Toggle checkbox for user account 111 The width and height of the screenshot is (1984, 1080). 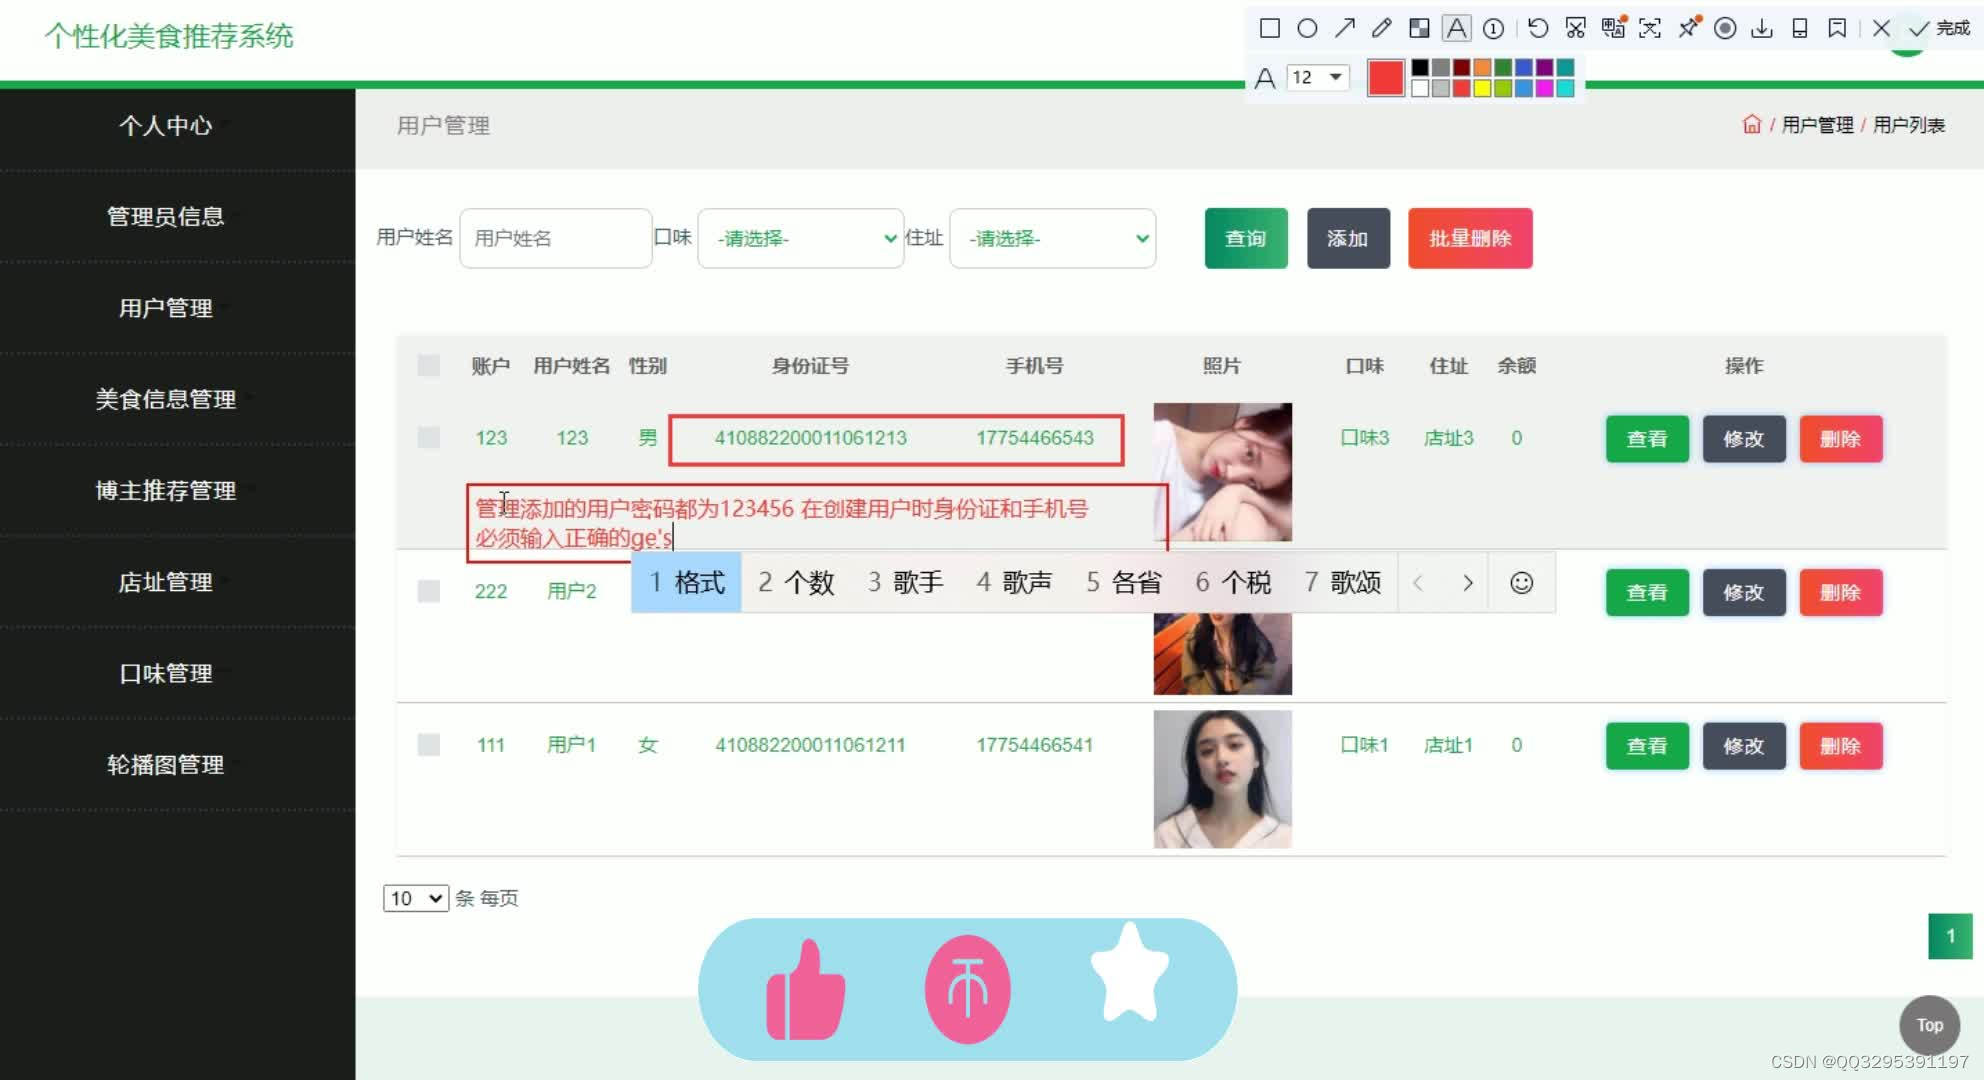click(x=428, y=743)
